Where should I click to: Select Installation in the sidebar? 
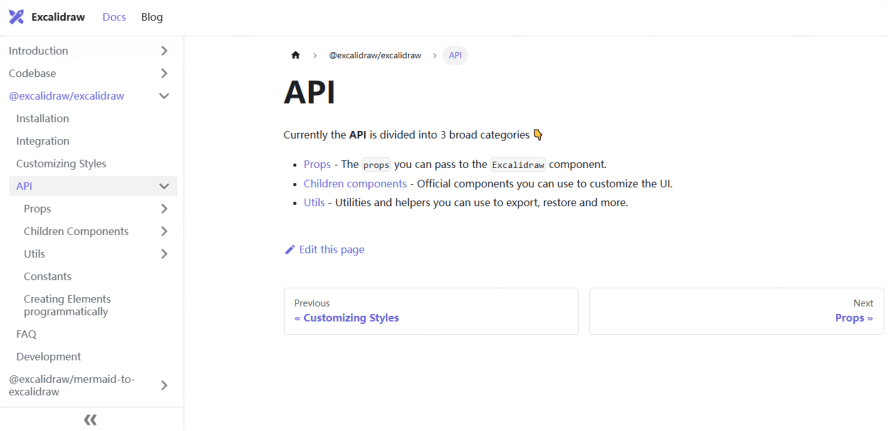43,119
